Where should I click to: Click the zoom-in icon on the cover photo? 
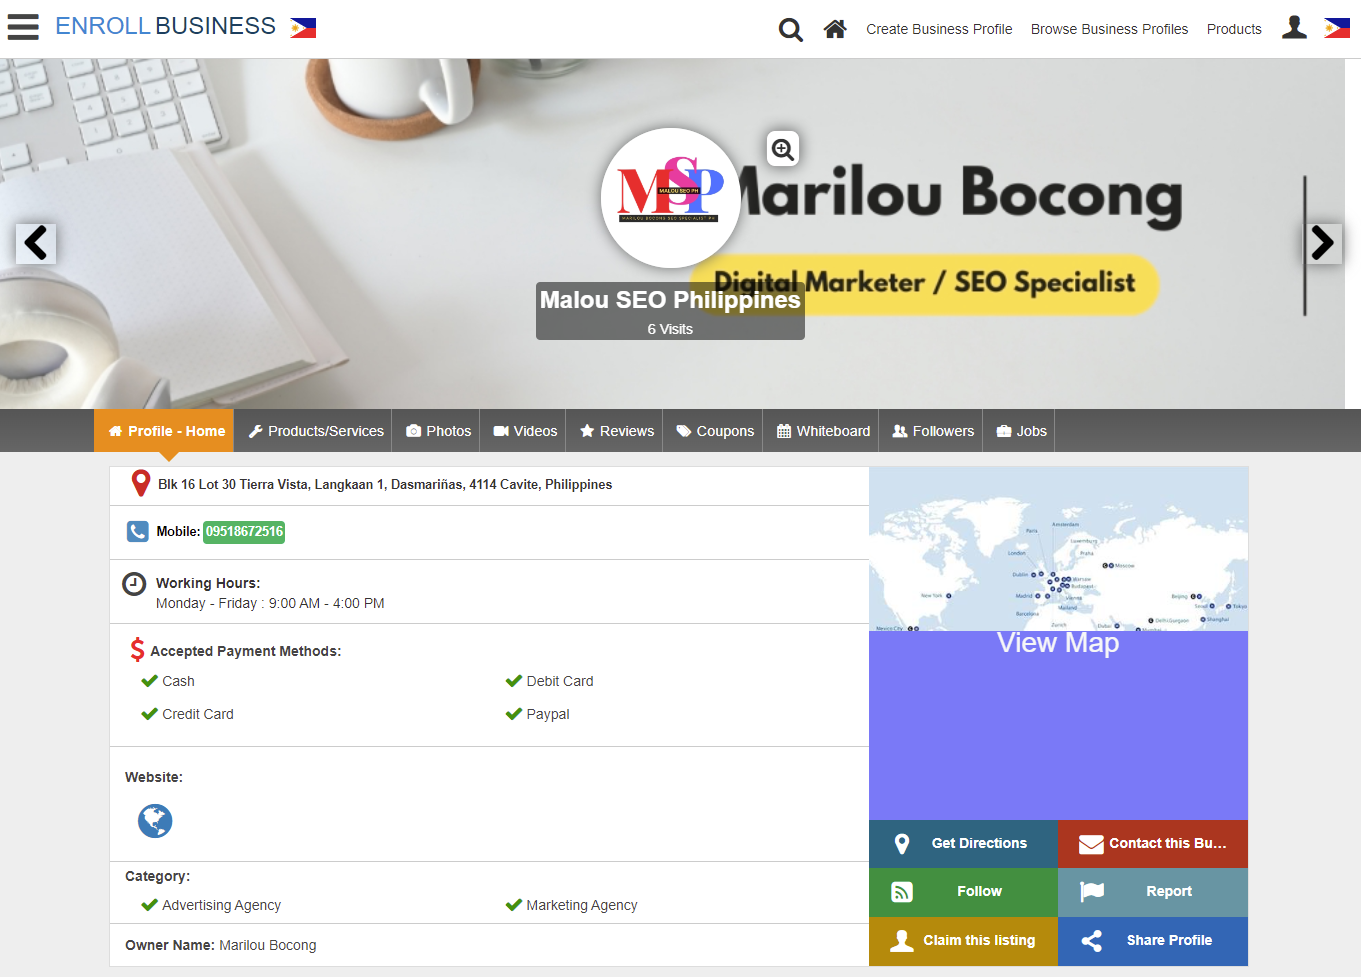click(783, 150)
